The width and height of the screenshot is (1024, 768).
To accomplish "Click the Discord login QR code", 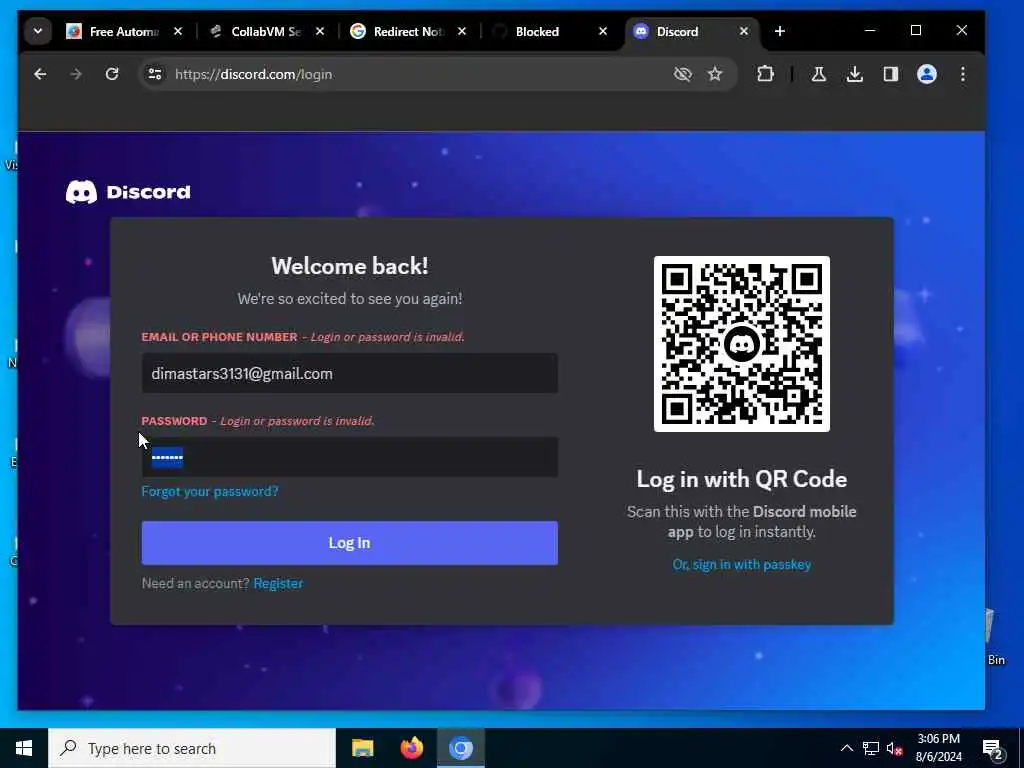I will 742,344.
